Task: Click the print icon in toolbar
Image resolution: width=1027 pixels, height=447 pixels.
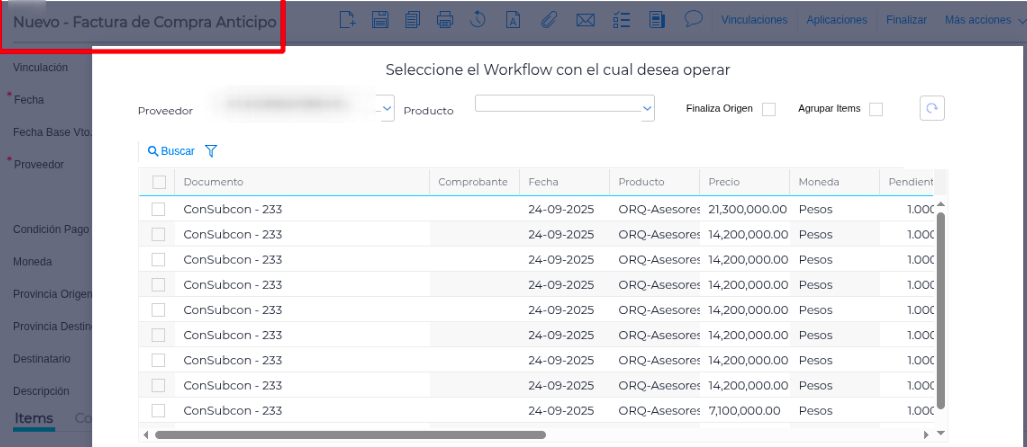Action: pyautogui.click(x=446, y=19)
